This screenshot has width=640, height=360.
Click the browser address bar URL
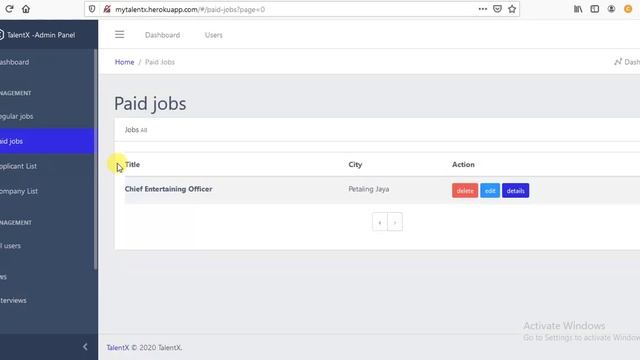[x=190, y=9]
